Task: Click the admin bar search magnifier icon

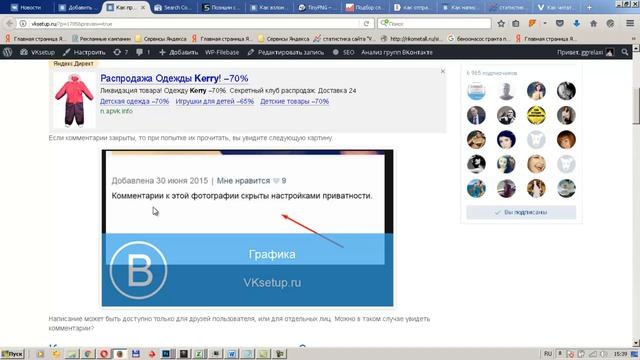Action: click(x=625, y=52)
